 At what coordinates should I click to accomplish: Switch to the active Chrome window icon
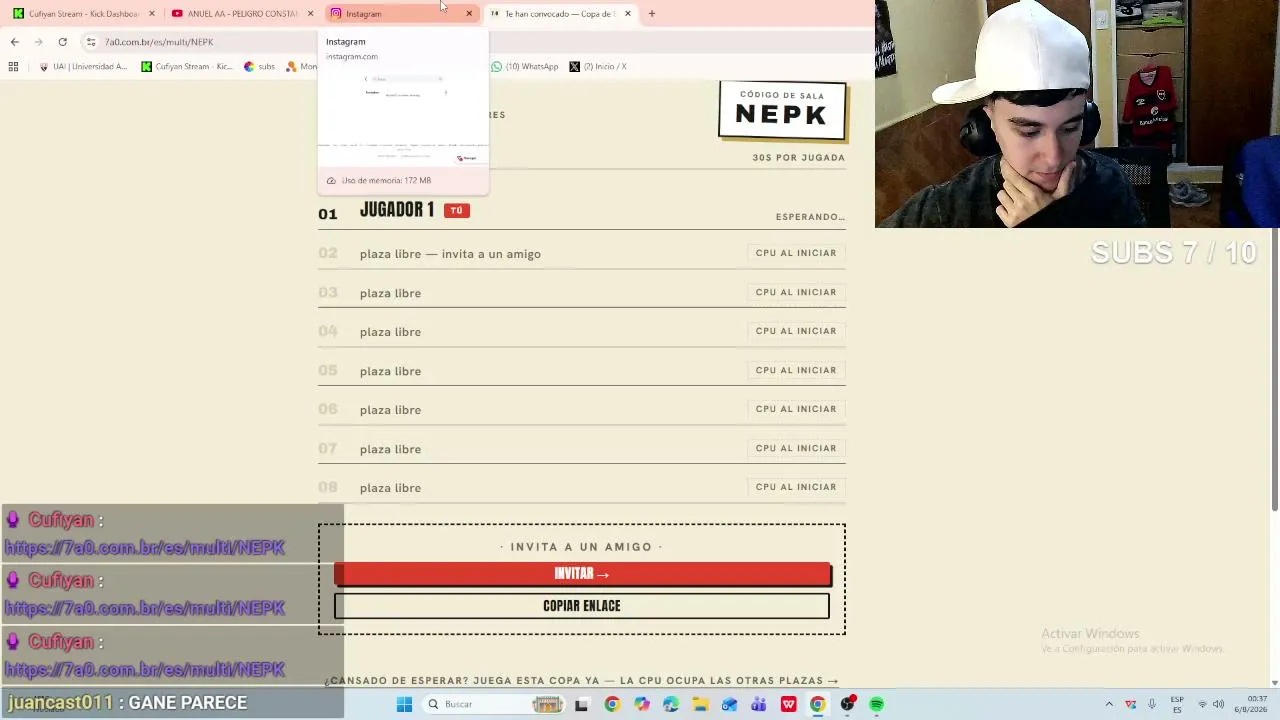point(817,704)
